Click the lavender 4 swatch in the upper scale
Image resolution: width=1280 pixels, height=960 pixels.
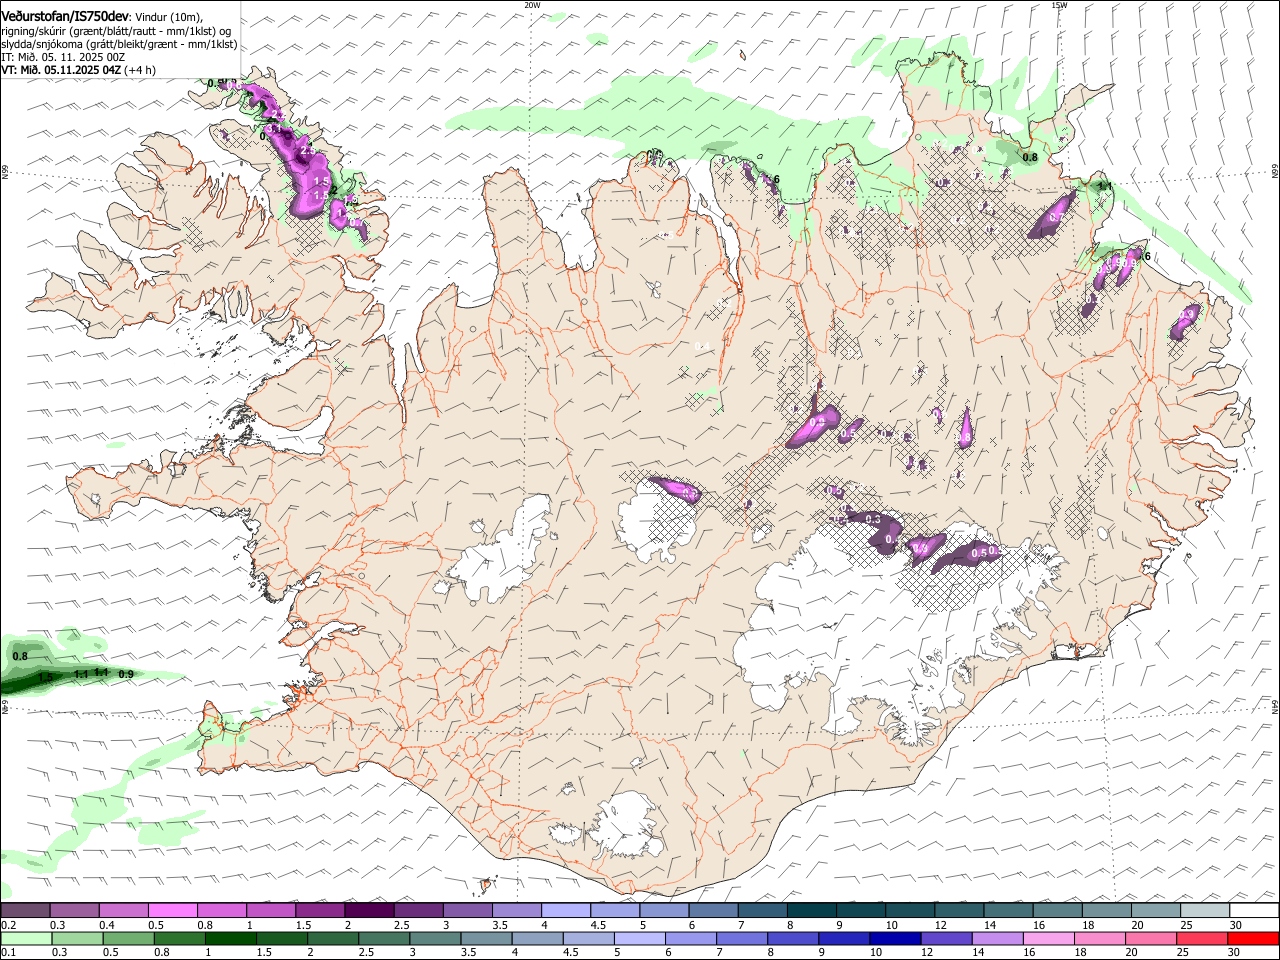[565, 911]
